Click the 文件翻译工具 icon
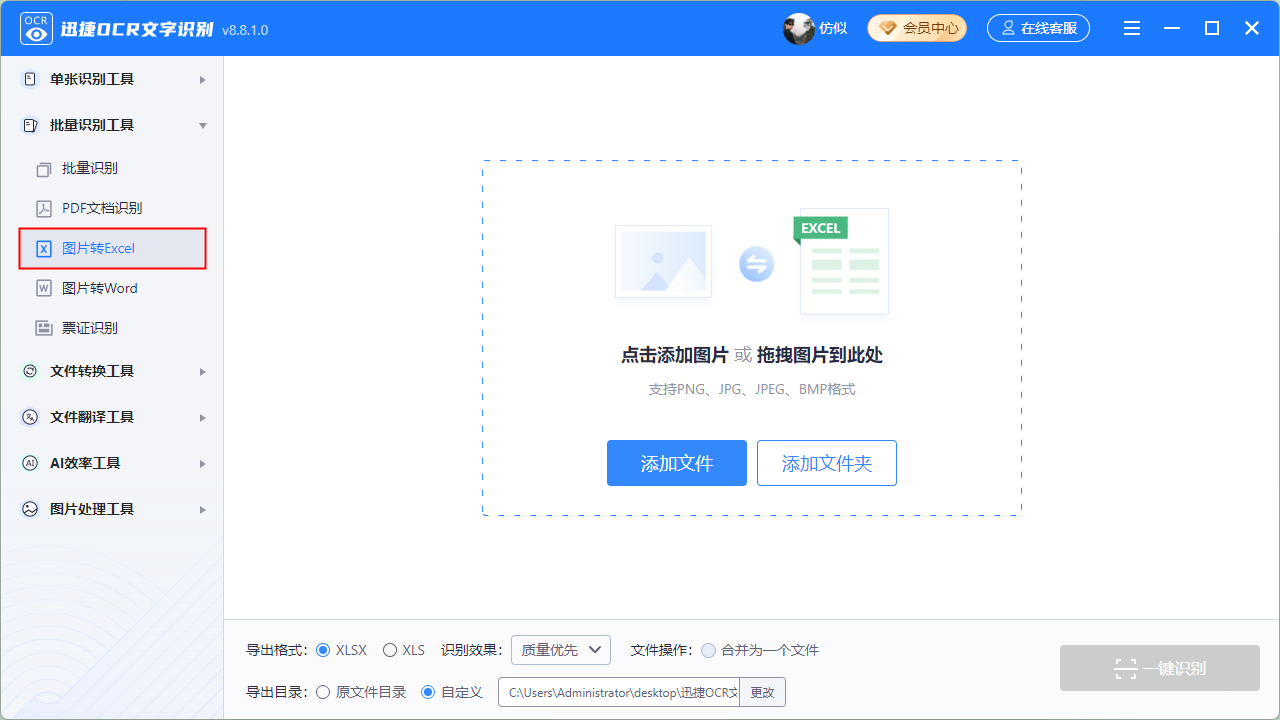1280x720 pixels. coord(30,417)
